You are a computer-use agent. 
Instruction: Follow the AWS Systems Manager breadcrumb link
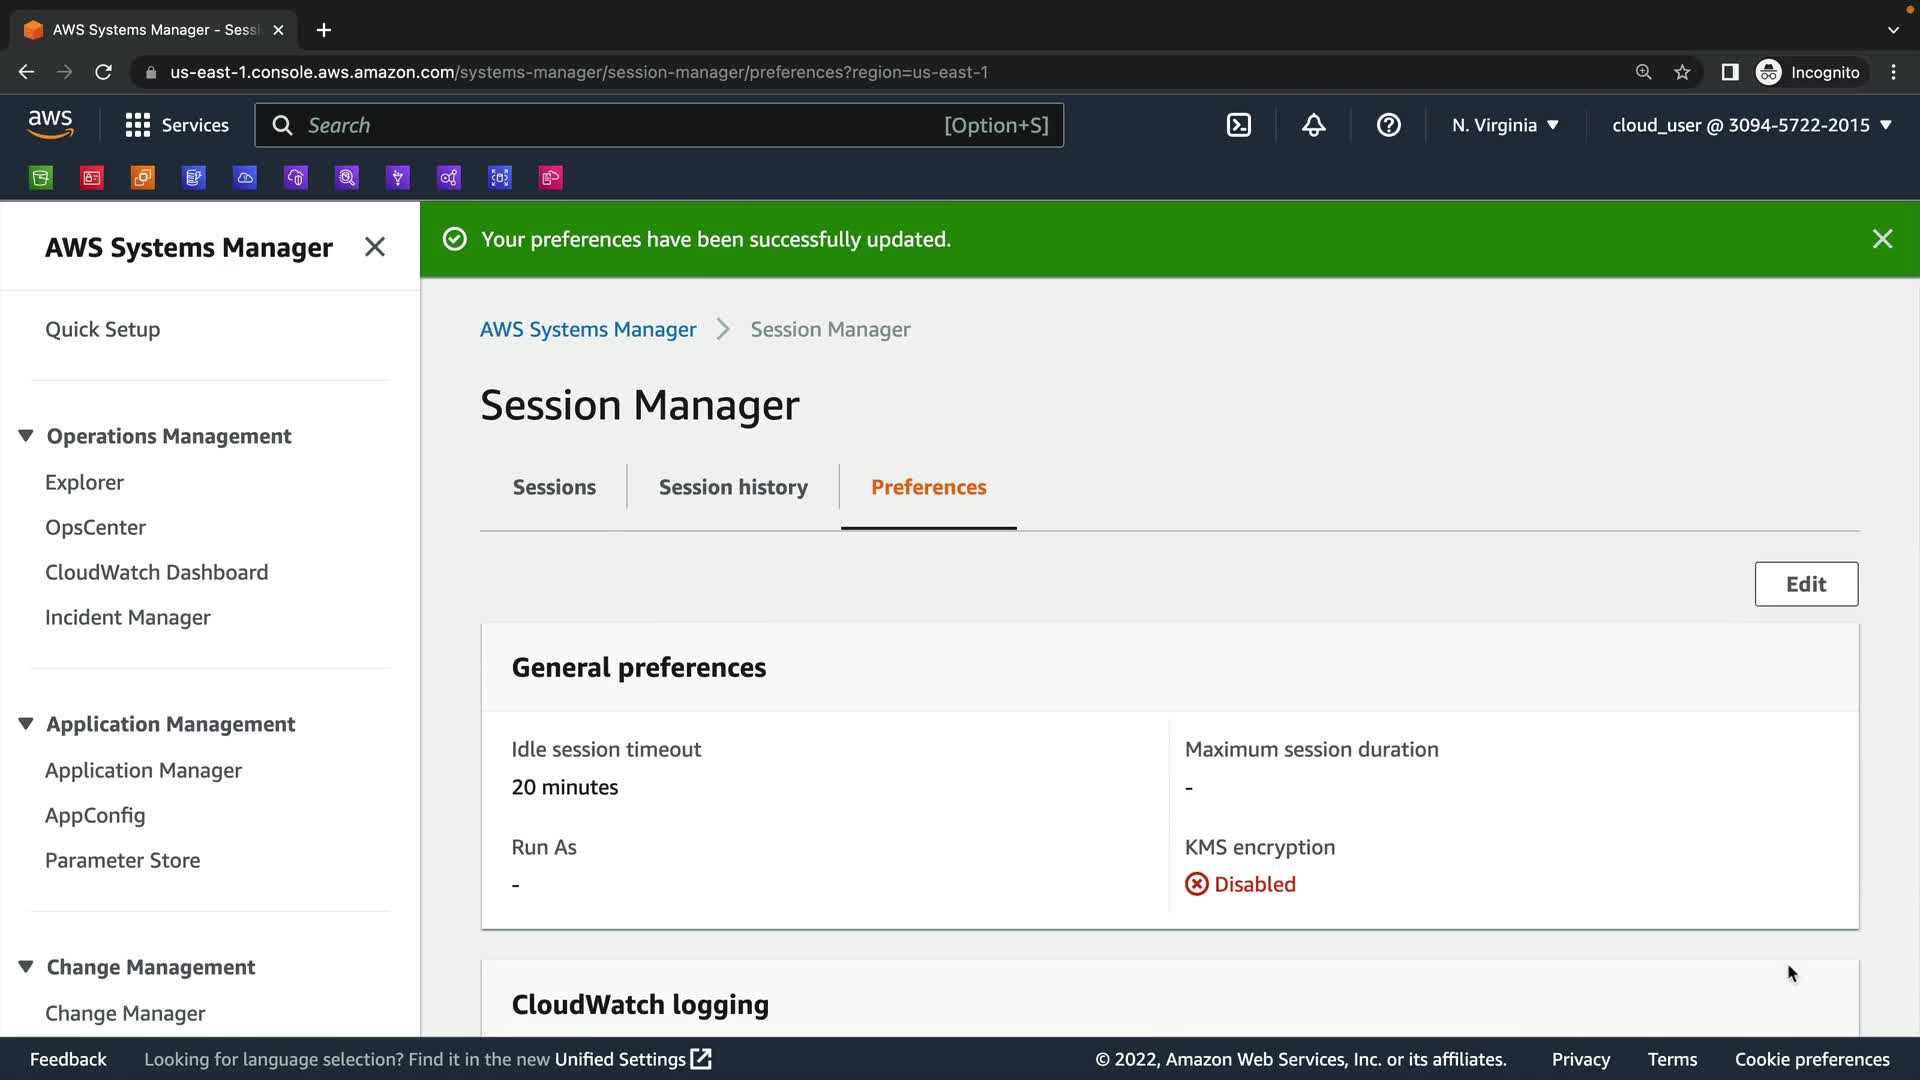click(x=588, y=329)
